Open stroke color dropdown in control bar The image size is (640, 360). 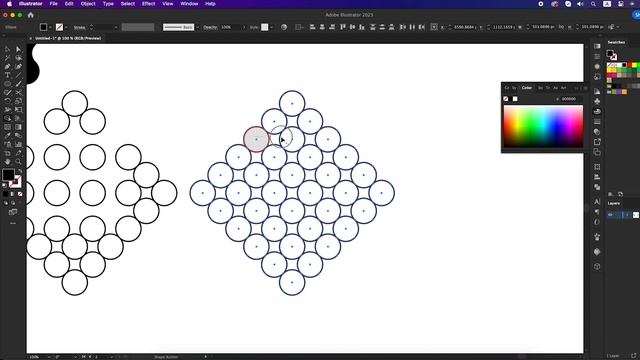[x=66, y=27]
